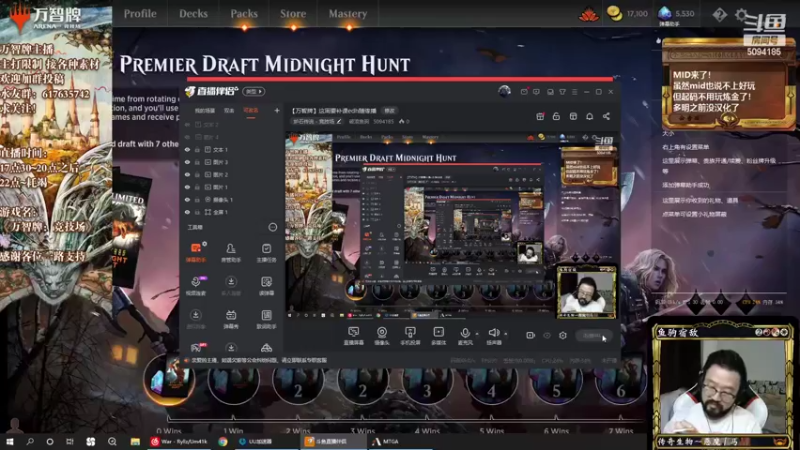
Task: Click the Midnight Hunt pack at zero wins
Action: [169, 380]
